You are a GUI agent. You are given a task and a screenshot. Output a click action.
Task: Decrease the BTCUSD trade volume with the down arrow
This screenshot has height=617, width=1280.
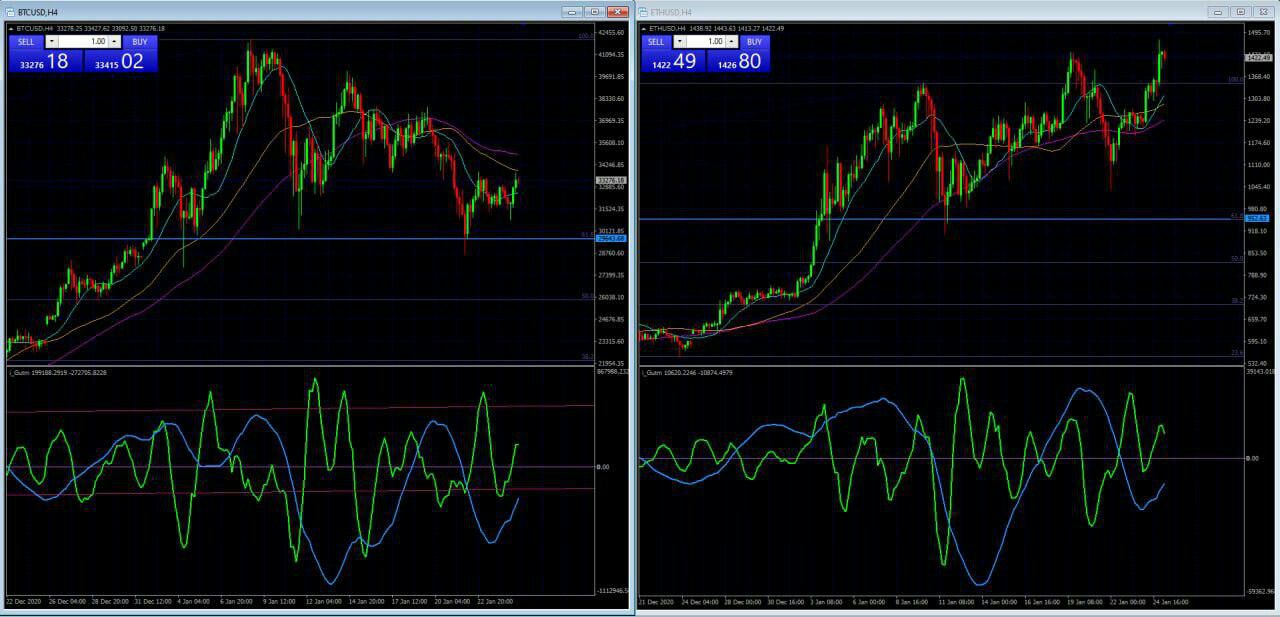[x=51, y=42]
